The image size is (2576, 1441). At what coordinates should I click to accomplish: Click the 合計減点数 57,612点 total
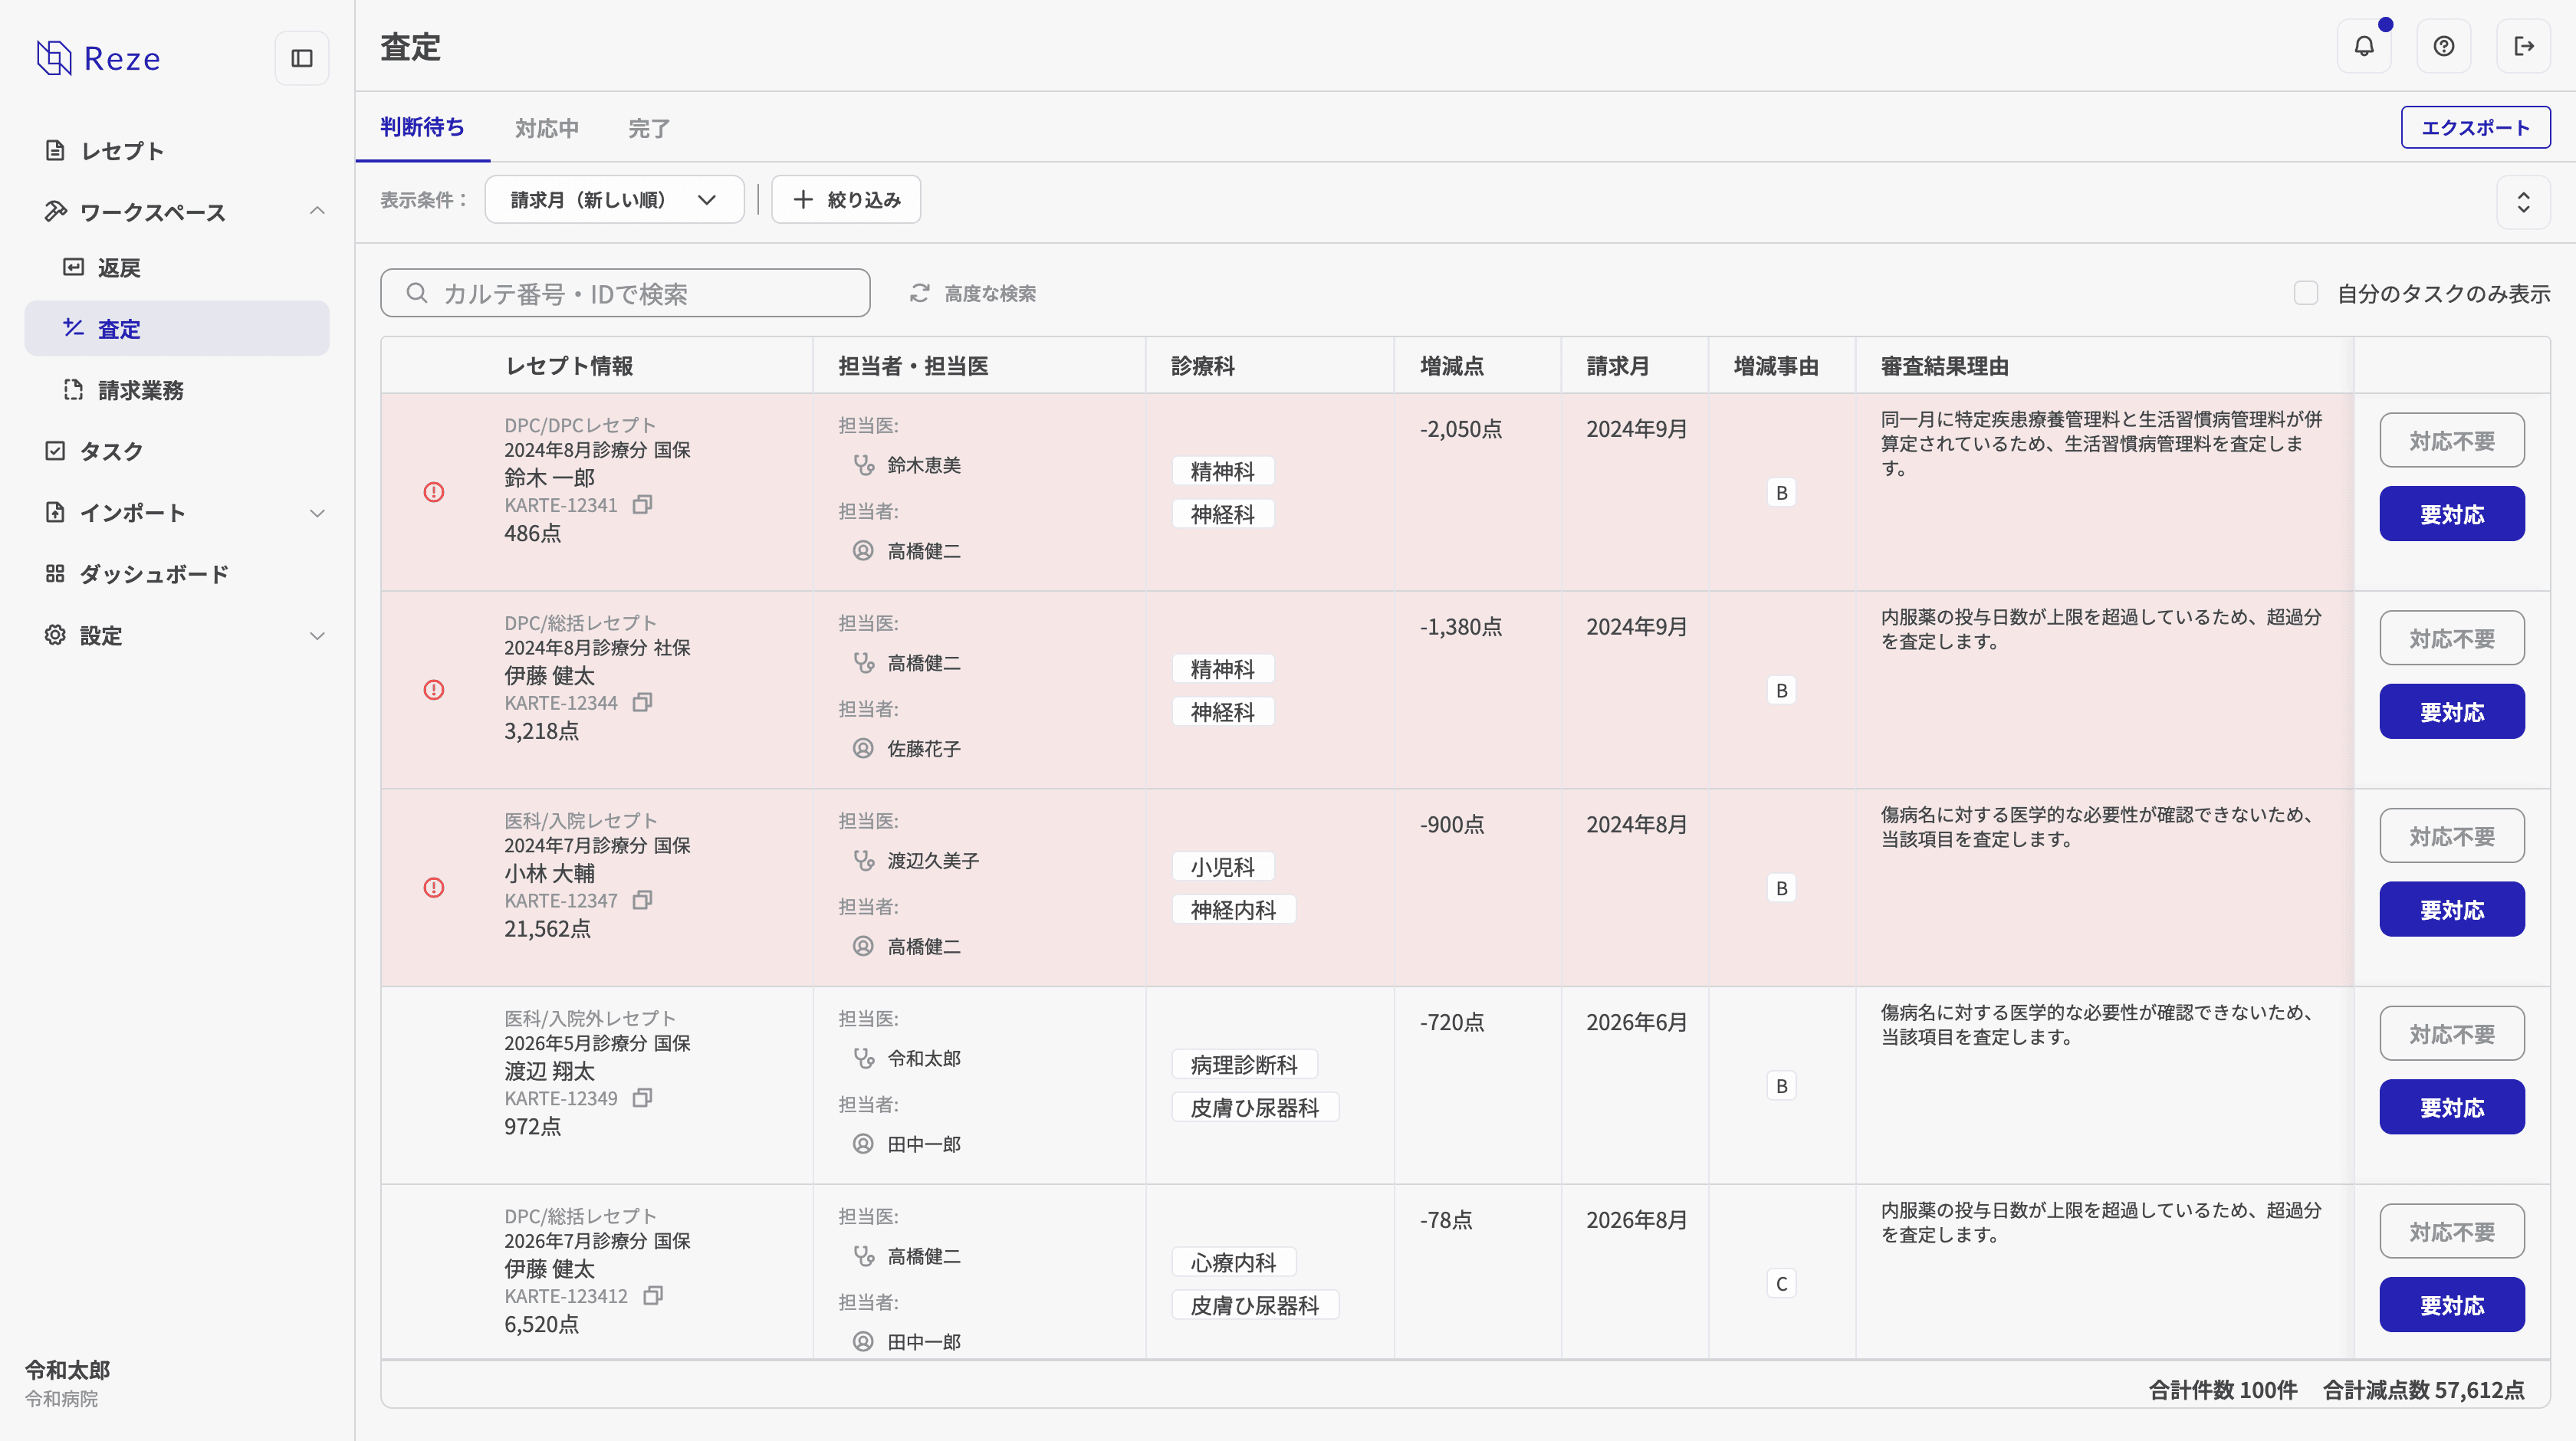(x=2423, y=1390)
